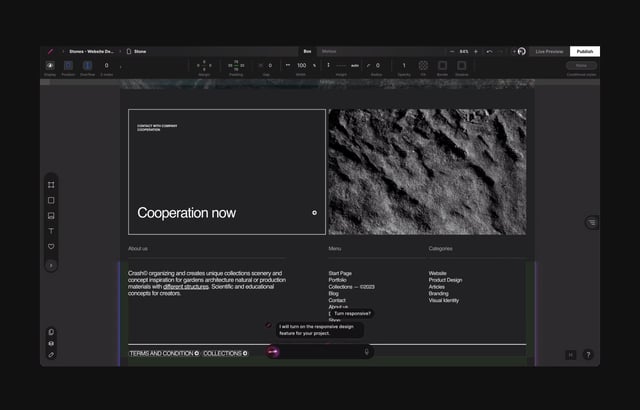Select the Stone page breadcrumb
The height and width of the screenshot is (410, 640).
pos(137,51)
